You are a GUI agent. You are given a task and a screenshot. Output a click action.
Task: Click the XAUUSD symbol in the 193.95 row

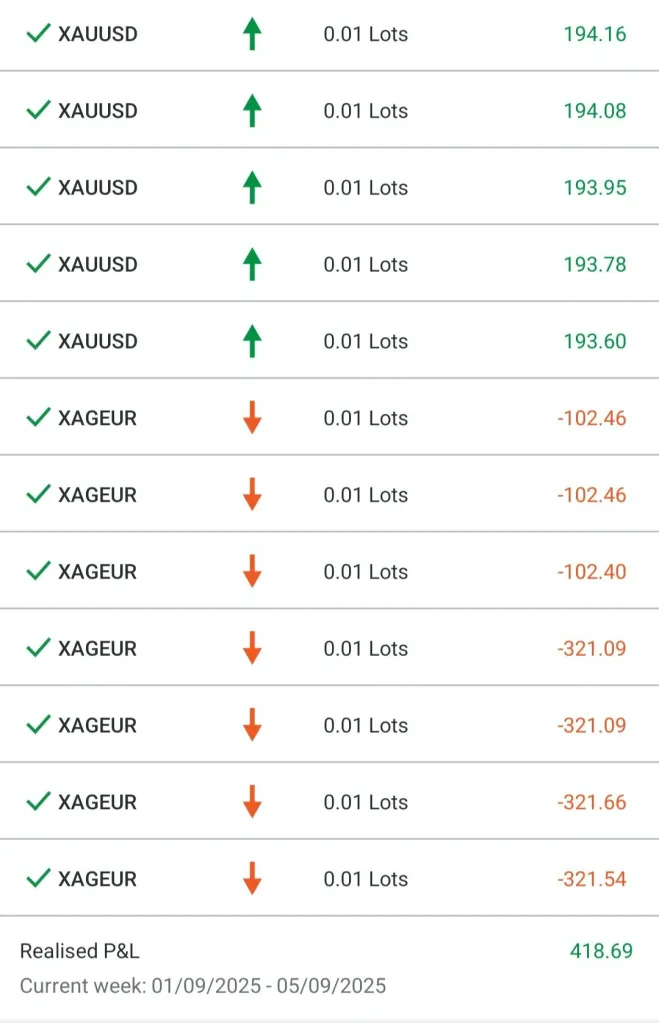click(x=98, y=188)
